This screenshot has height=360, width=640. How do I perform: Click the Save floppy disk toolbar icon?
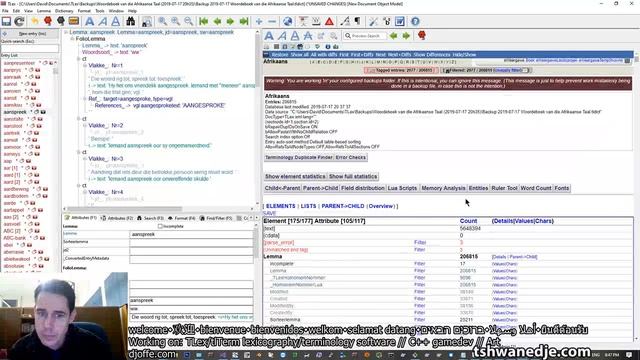pos(6,21)
